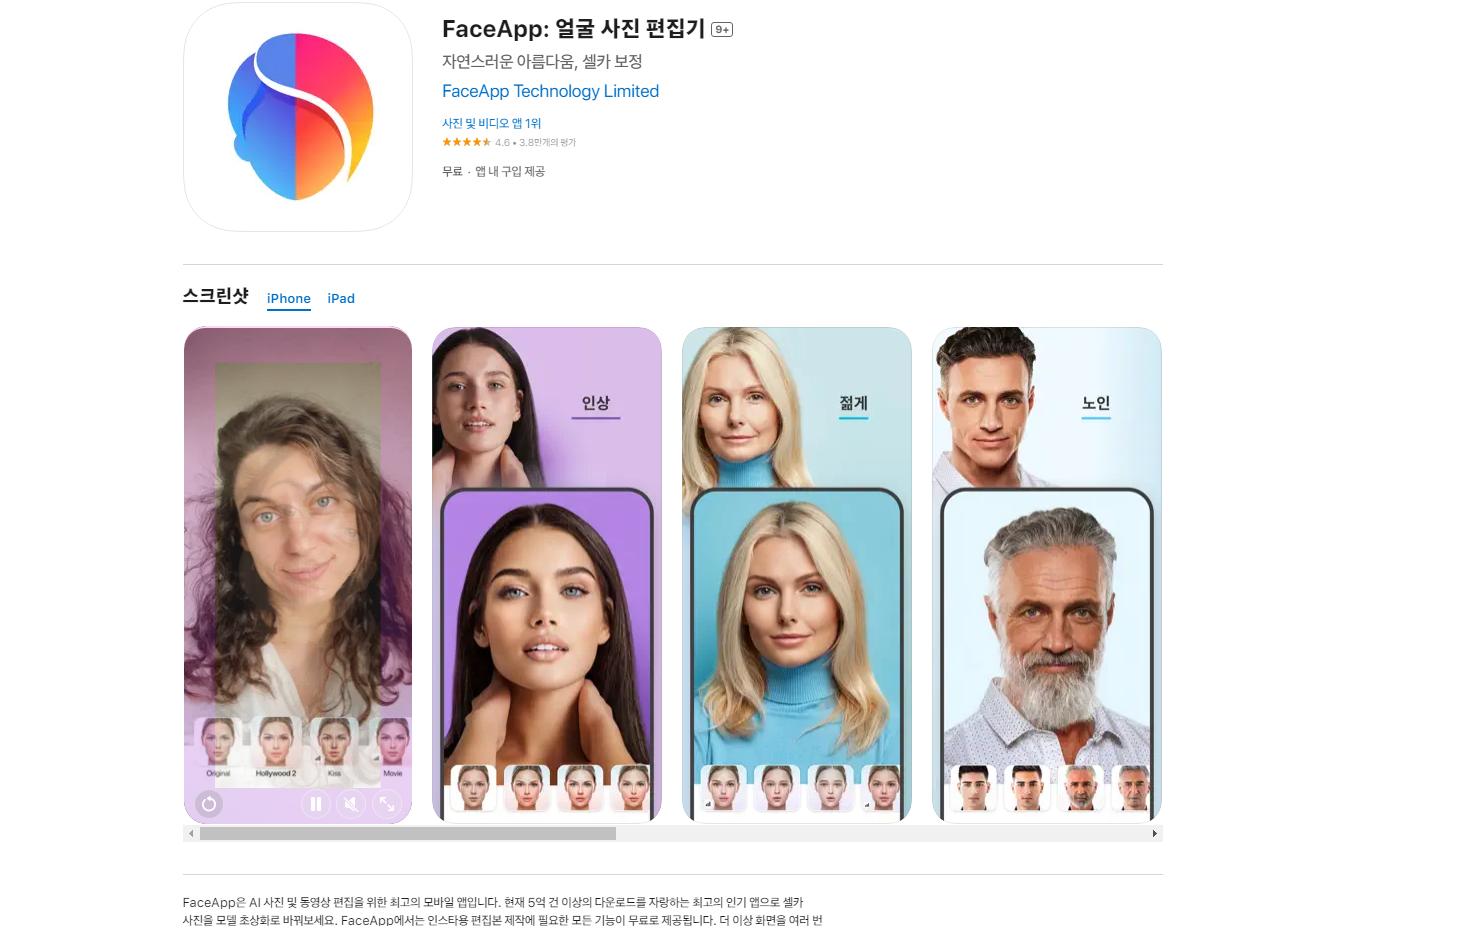1474x926 pixels.
Task: Expand preview video to fullscreen
Action: pos(387,804)
